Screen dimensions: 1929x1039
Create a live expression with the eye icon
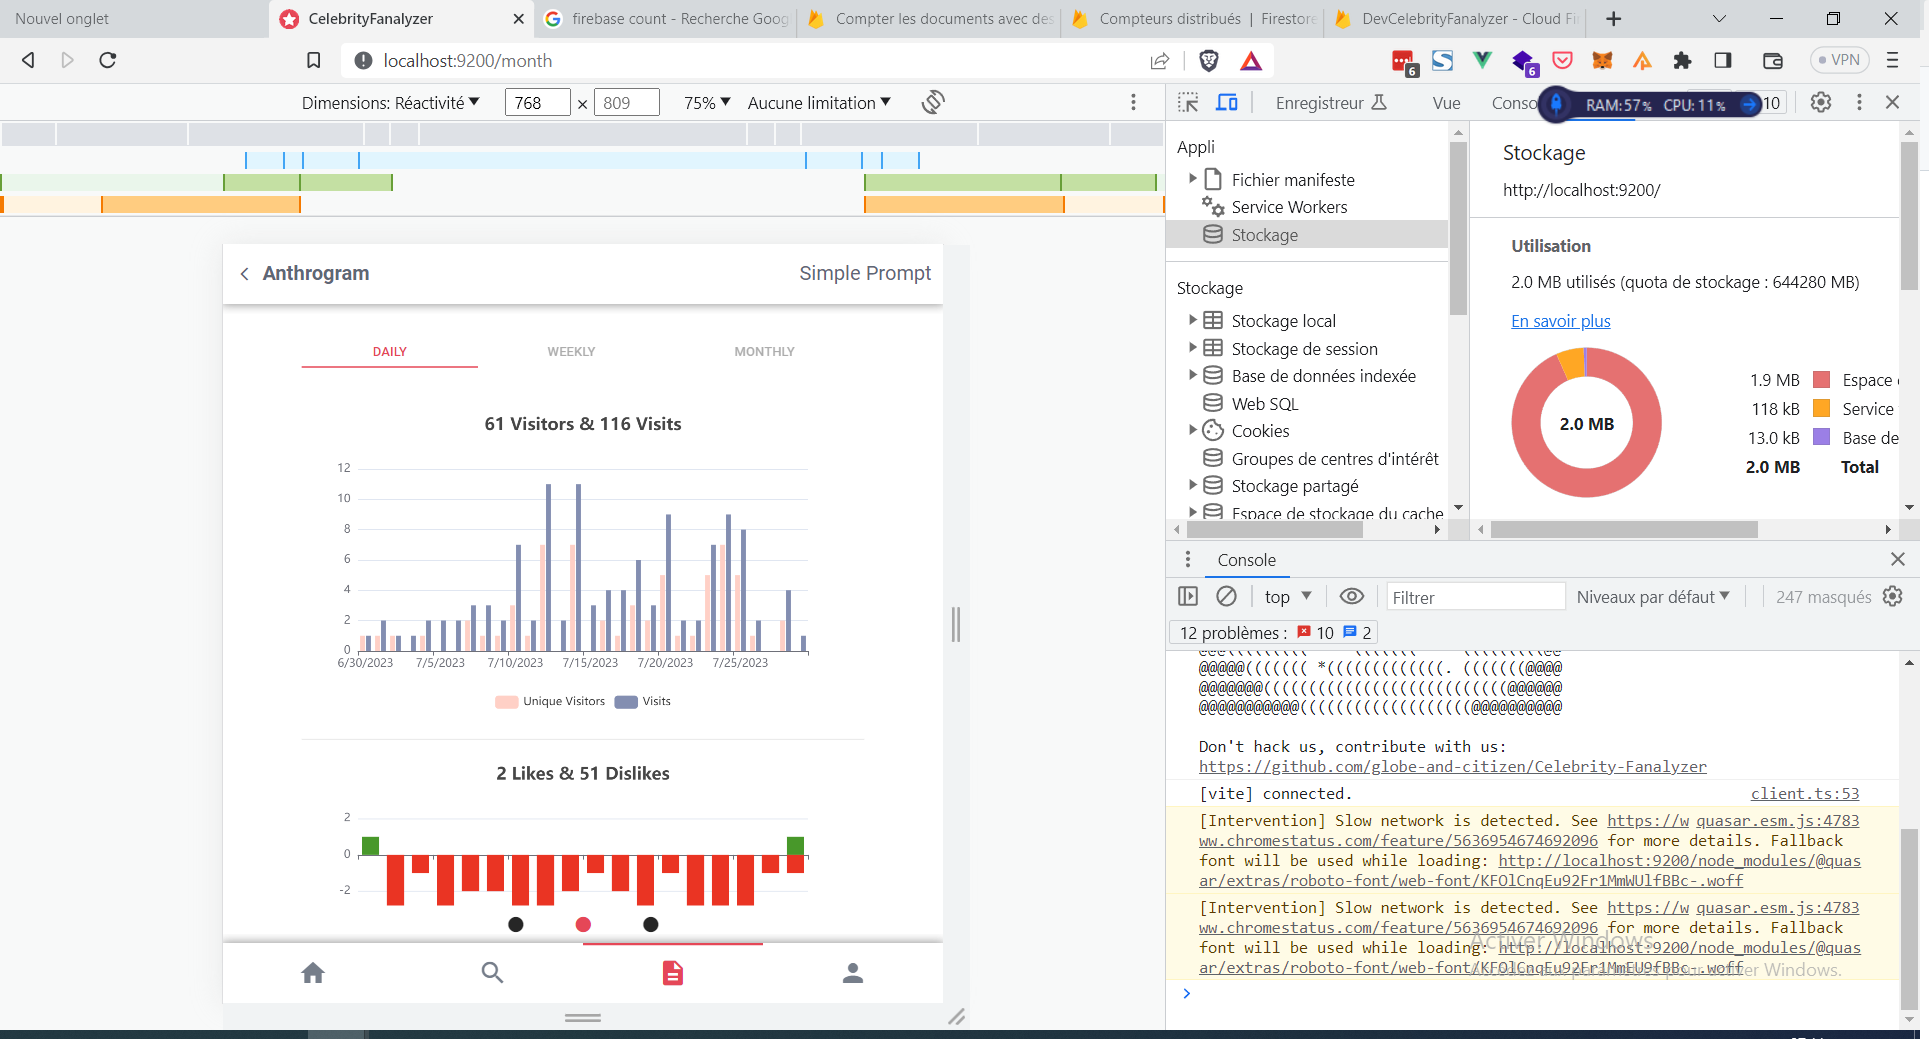pos(1352,596)
